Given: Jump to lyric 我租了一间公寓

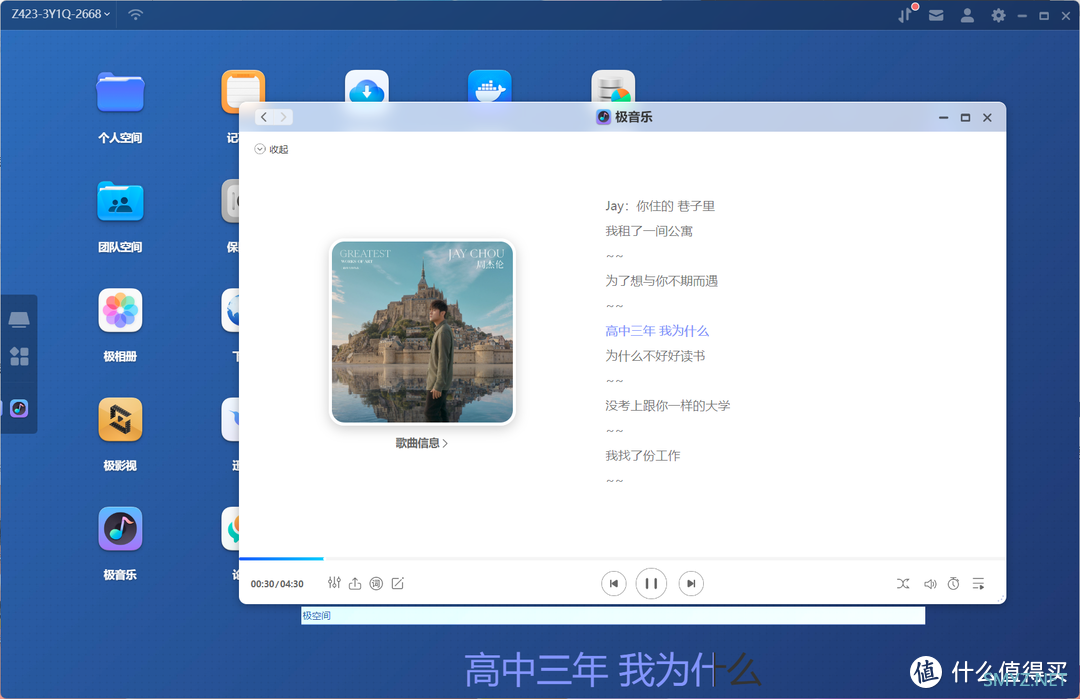Looking at the screenshot, I should (x=649, y=231).
